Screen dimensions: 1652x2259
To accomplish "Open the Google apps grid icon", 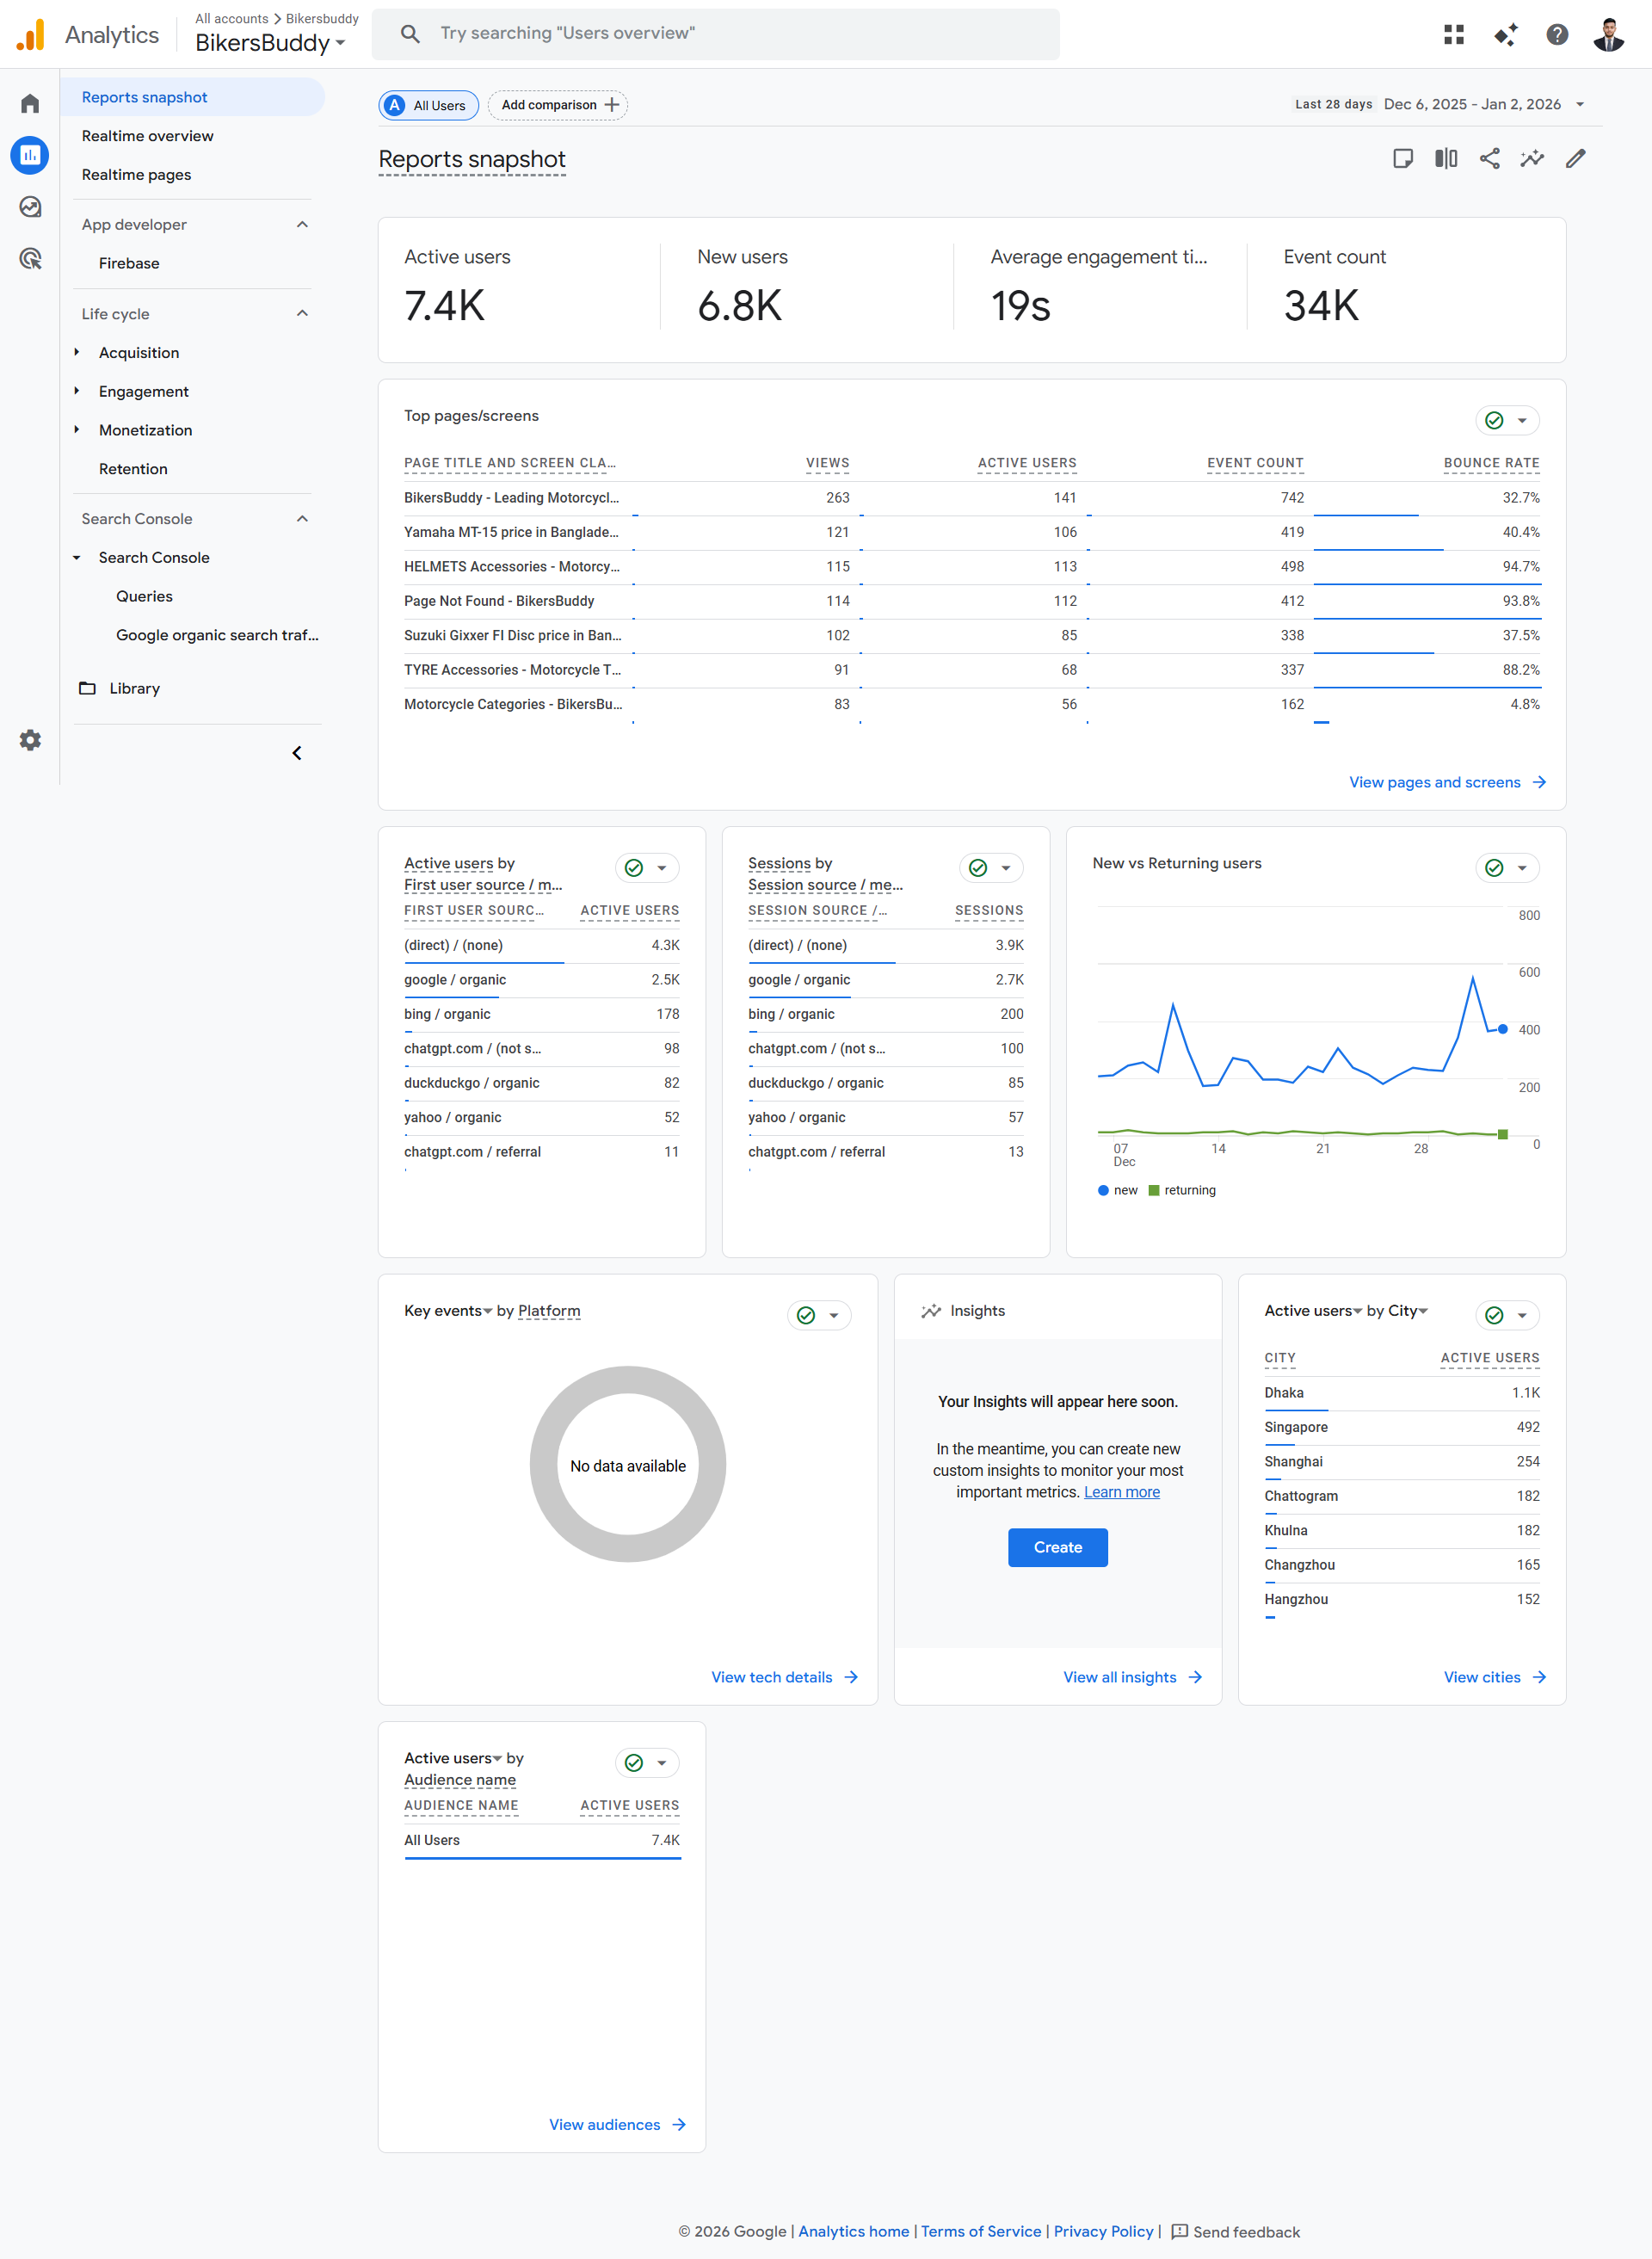I will pos(1454,35).
